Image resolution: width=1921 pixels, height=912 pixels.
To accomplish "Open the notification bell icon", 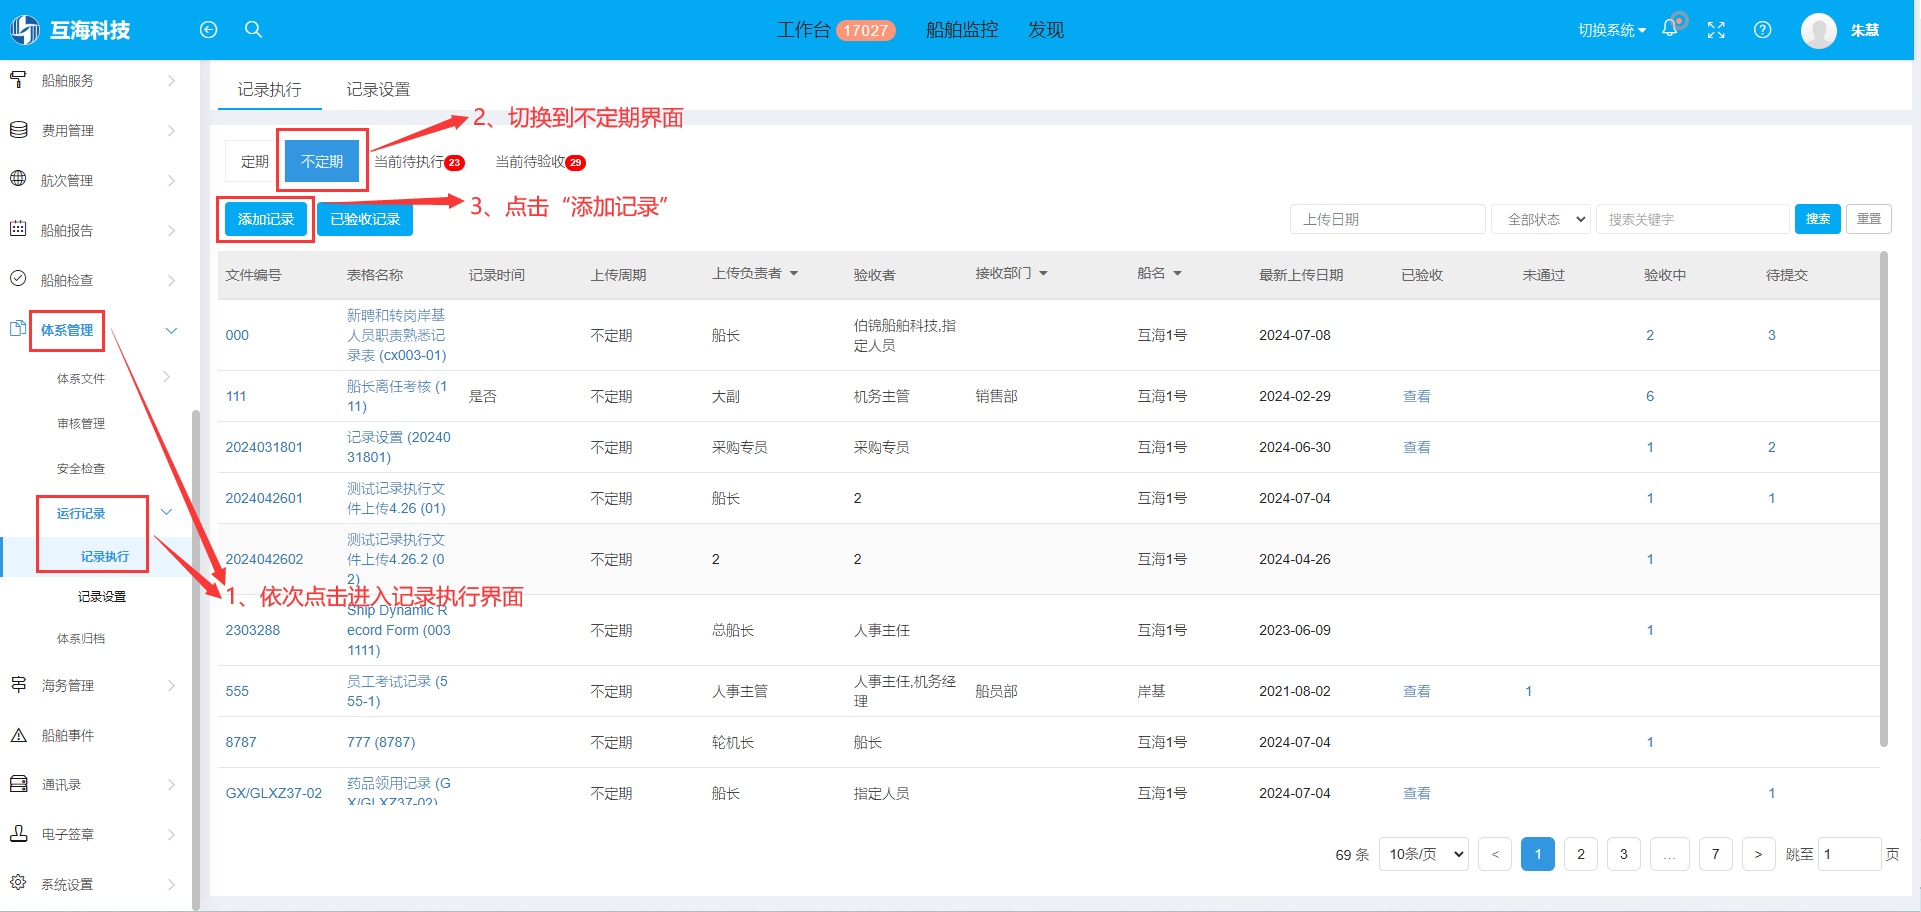I will point(1669,29).
